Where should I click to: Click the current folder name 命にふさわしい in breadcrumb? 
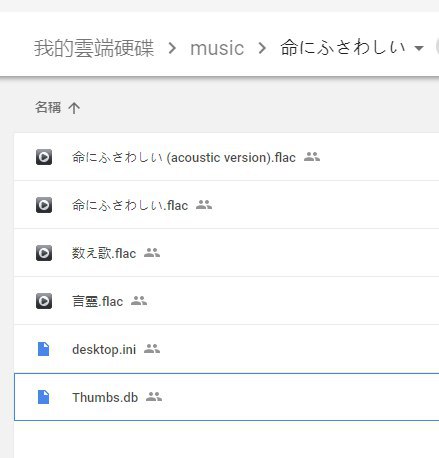(343, 47)
